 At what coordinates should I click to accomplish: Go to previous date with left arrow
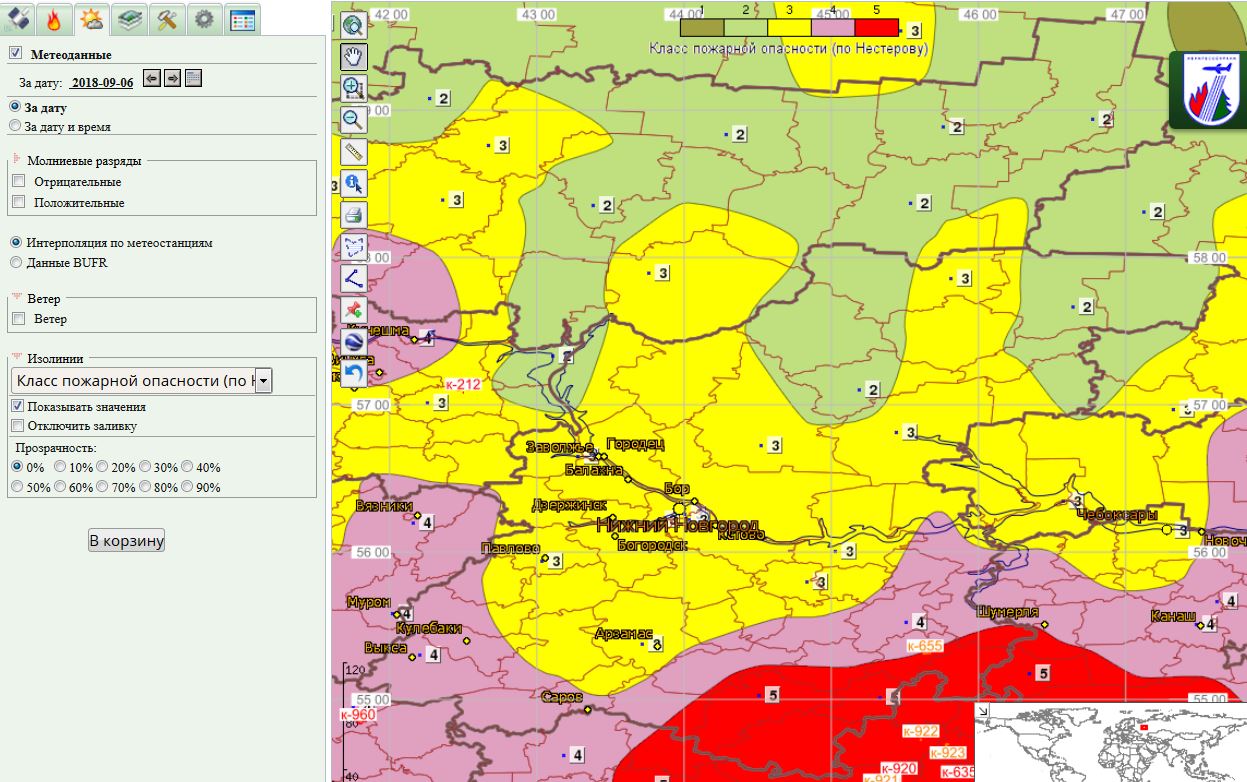click(151, 78)
